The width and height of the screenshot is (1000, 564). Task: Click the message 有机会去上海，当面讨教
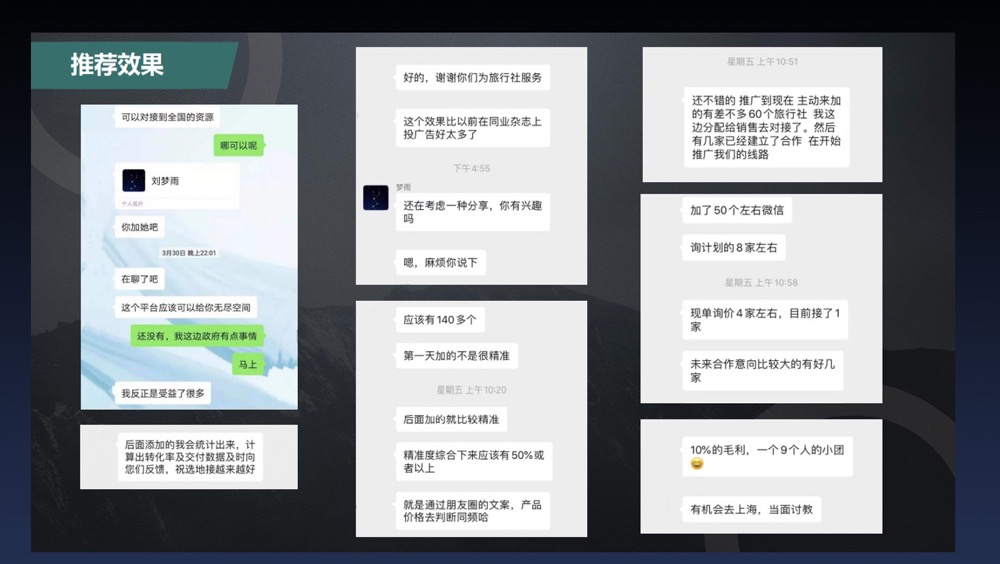tap(752, 509)
